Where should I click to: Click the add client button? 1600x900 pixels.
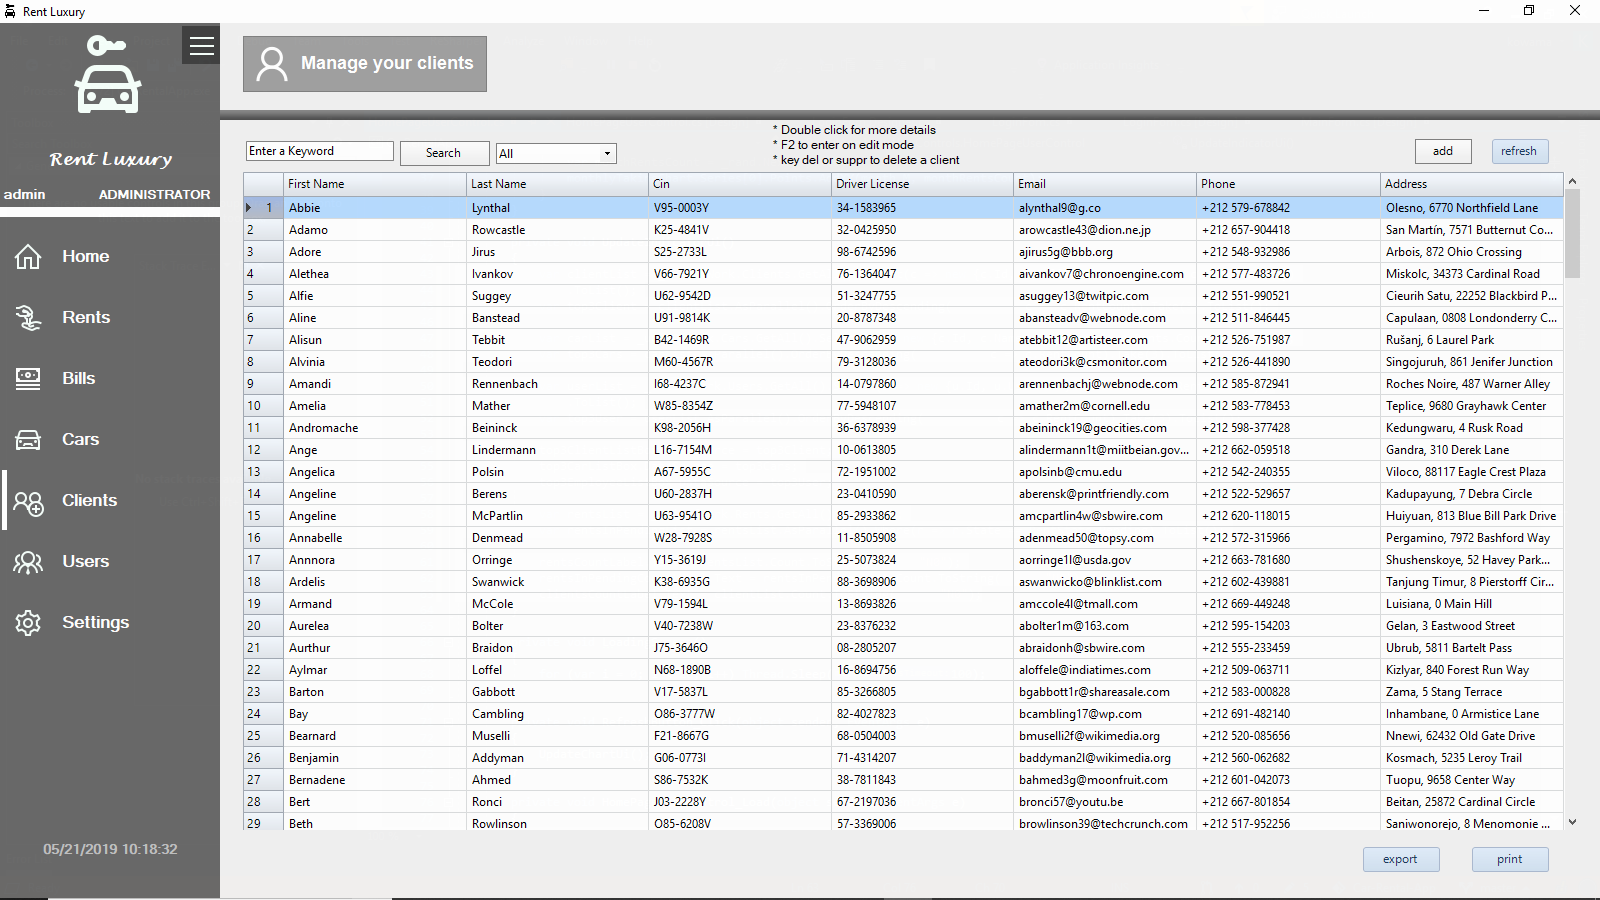tap(1443, 151)
